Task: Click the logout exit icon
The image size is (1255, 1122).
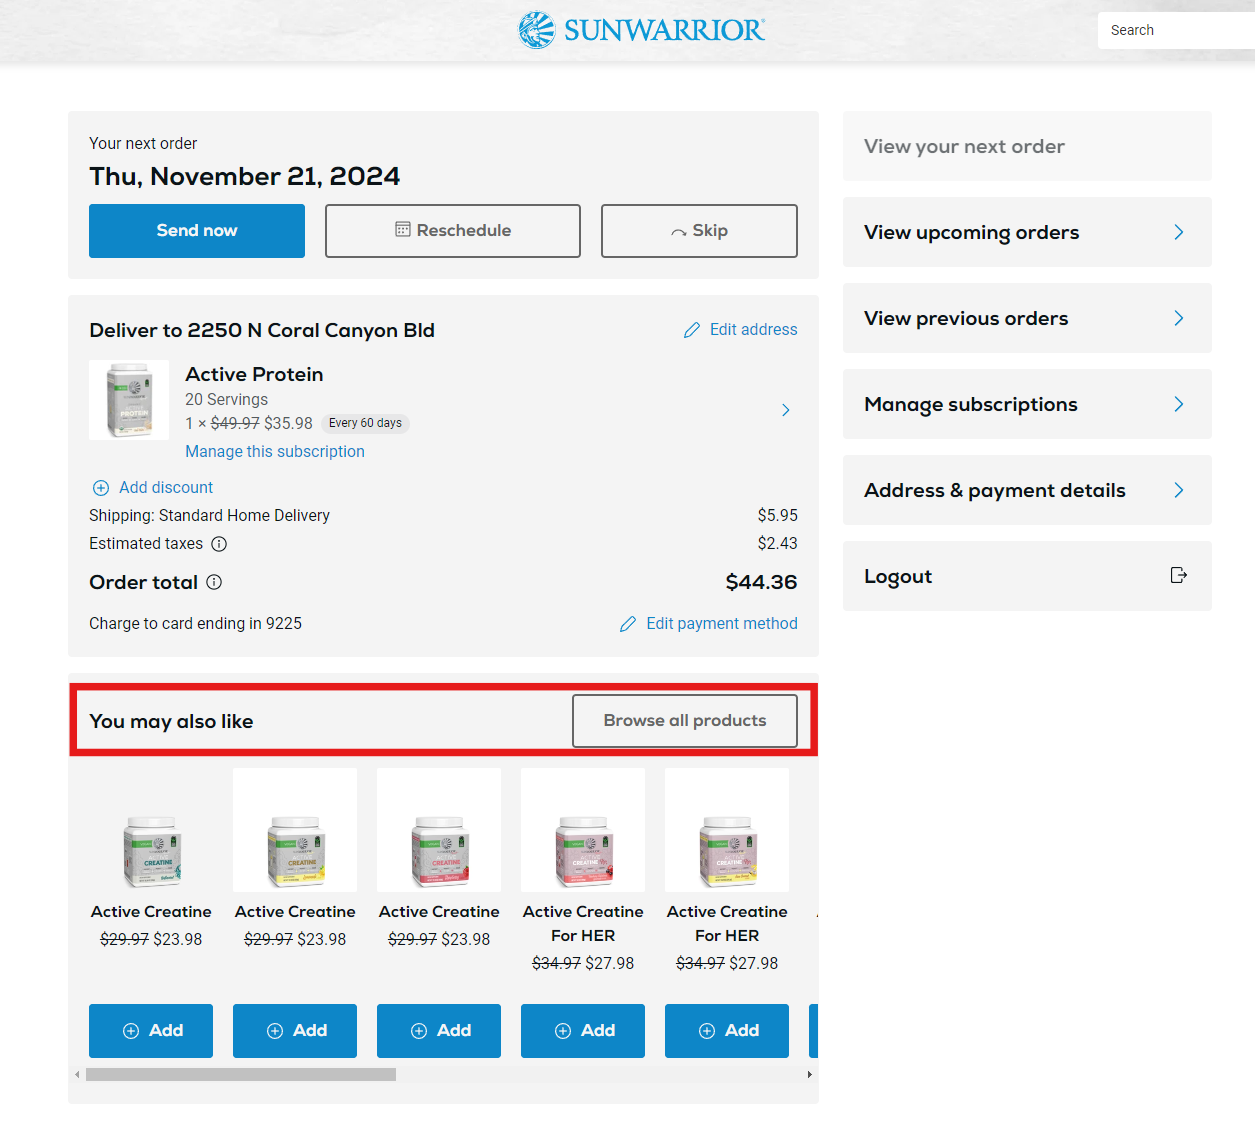Action: click(x=1179, y=575)
